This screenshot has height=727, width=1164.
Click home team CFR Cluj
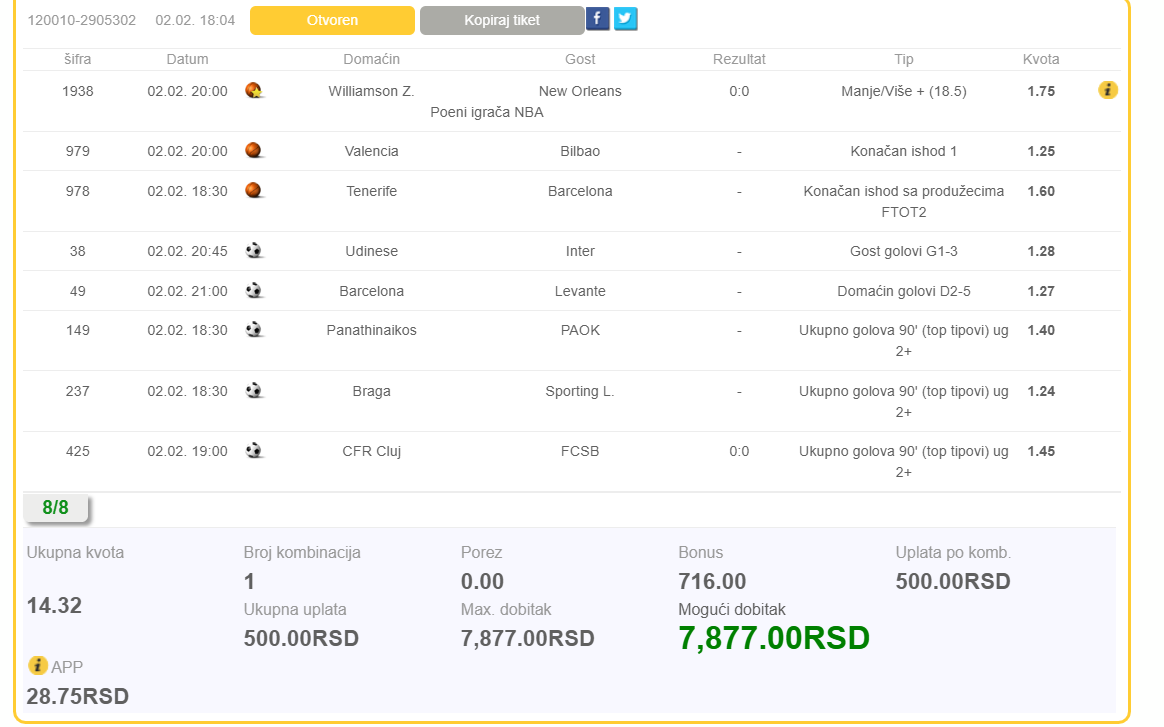pyautogui.click(x=371, y=451)
